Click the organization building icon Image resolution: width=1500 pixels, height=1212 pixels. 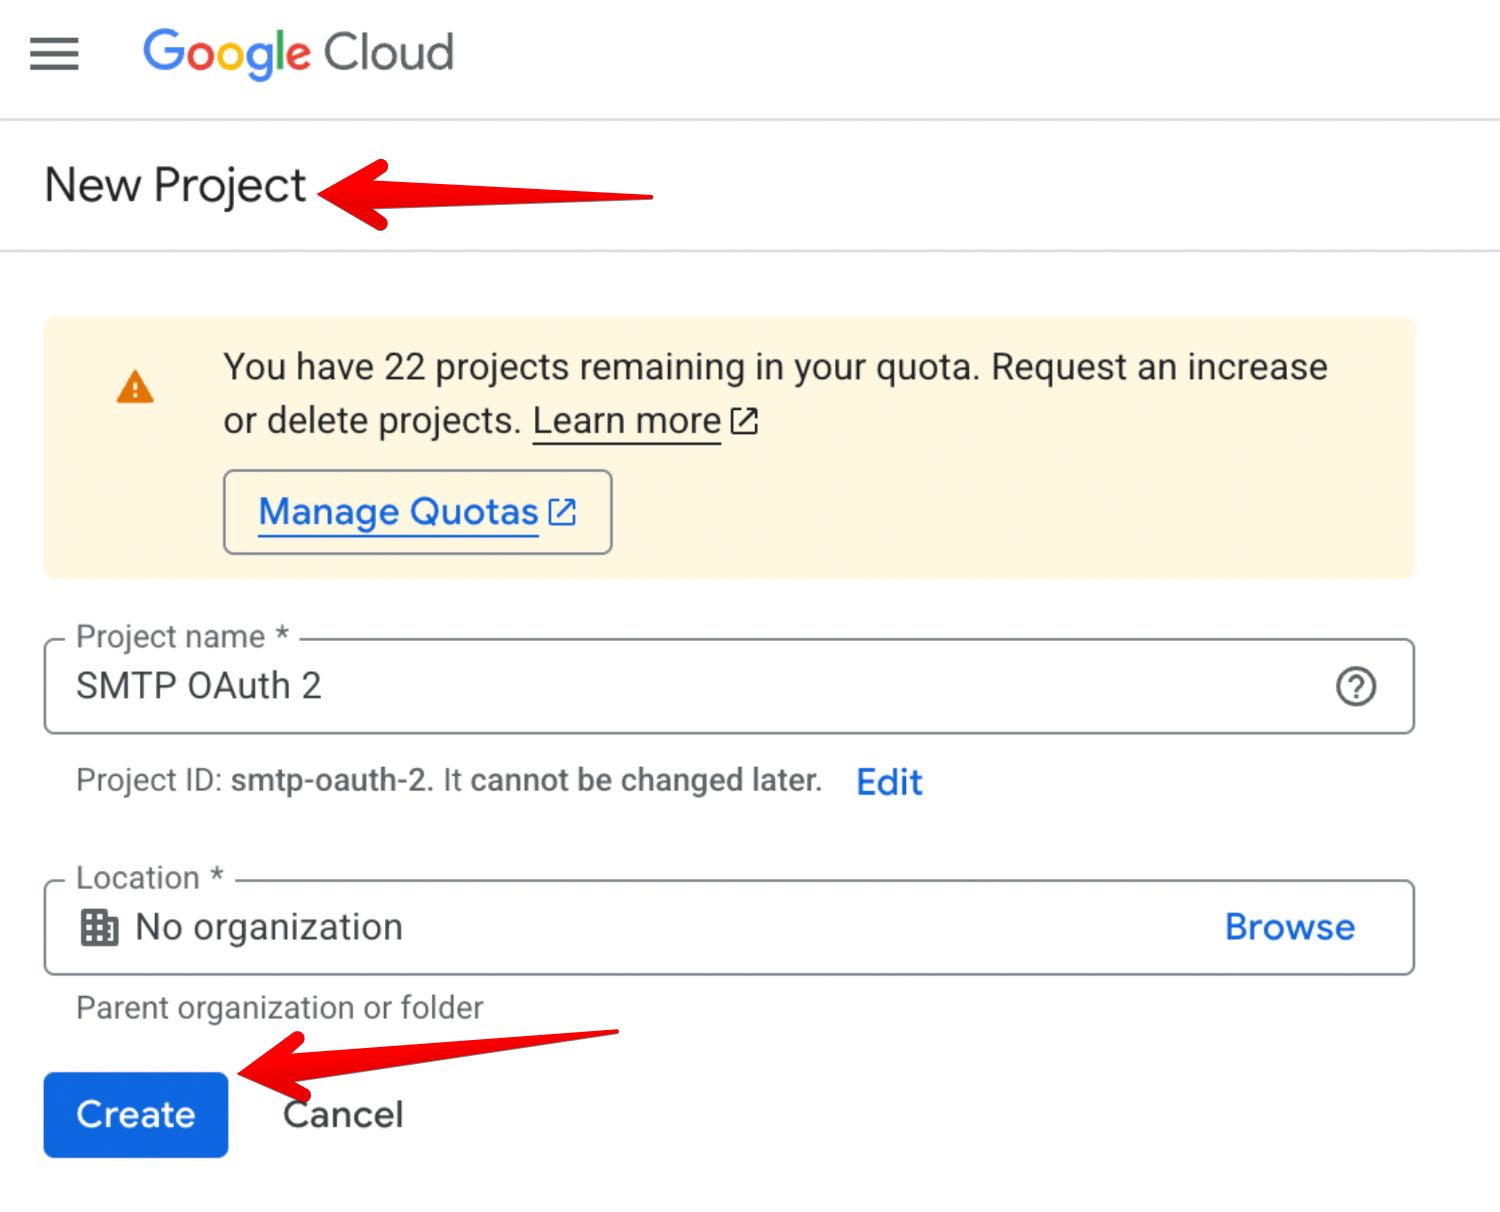pyautogui.click(x=99, y=928)
